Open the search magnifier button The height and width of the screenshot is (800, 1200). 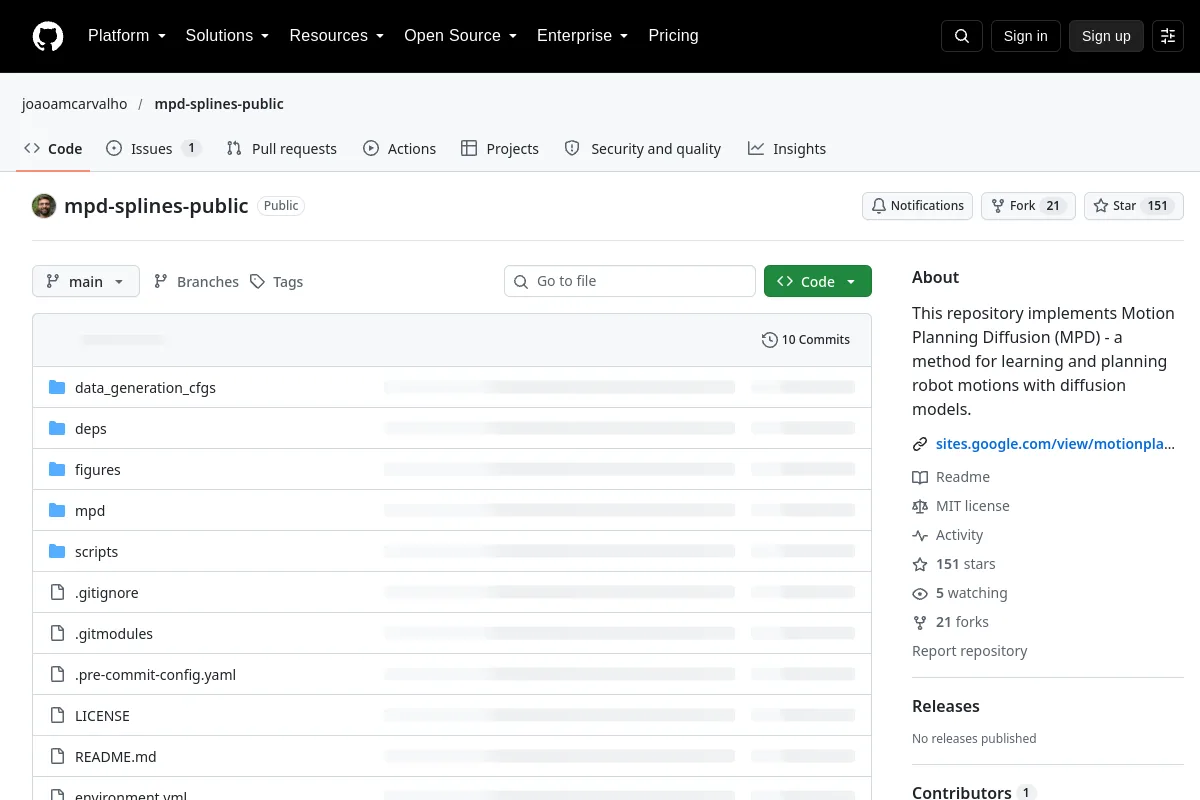point(962,36)
